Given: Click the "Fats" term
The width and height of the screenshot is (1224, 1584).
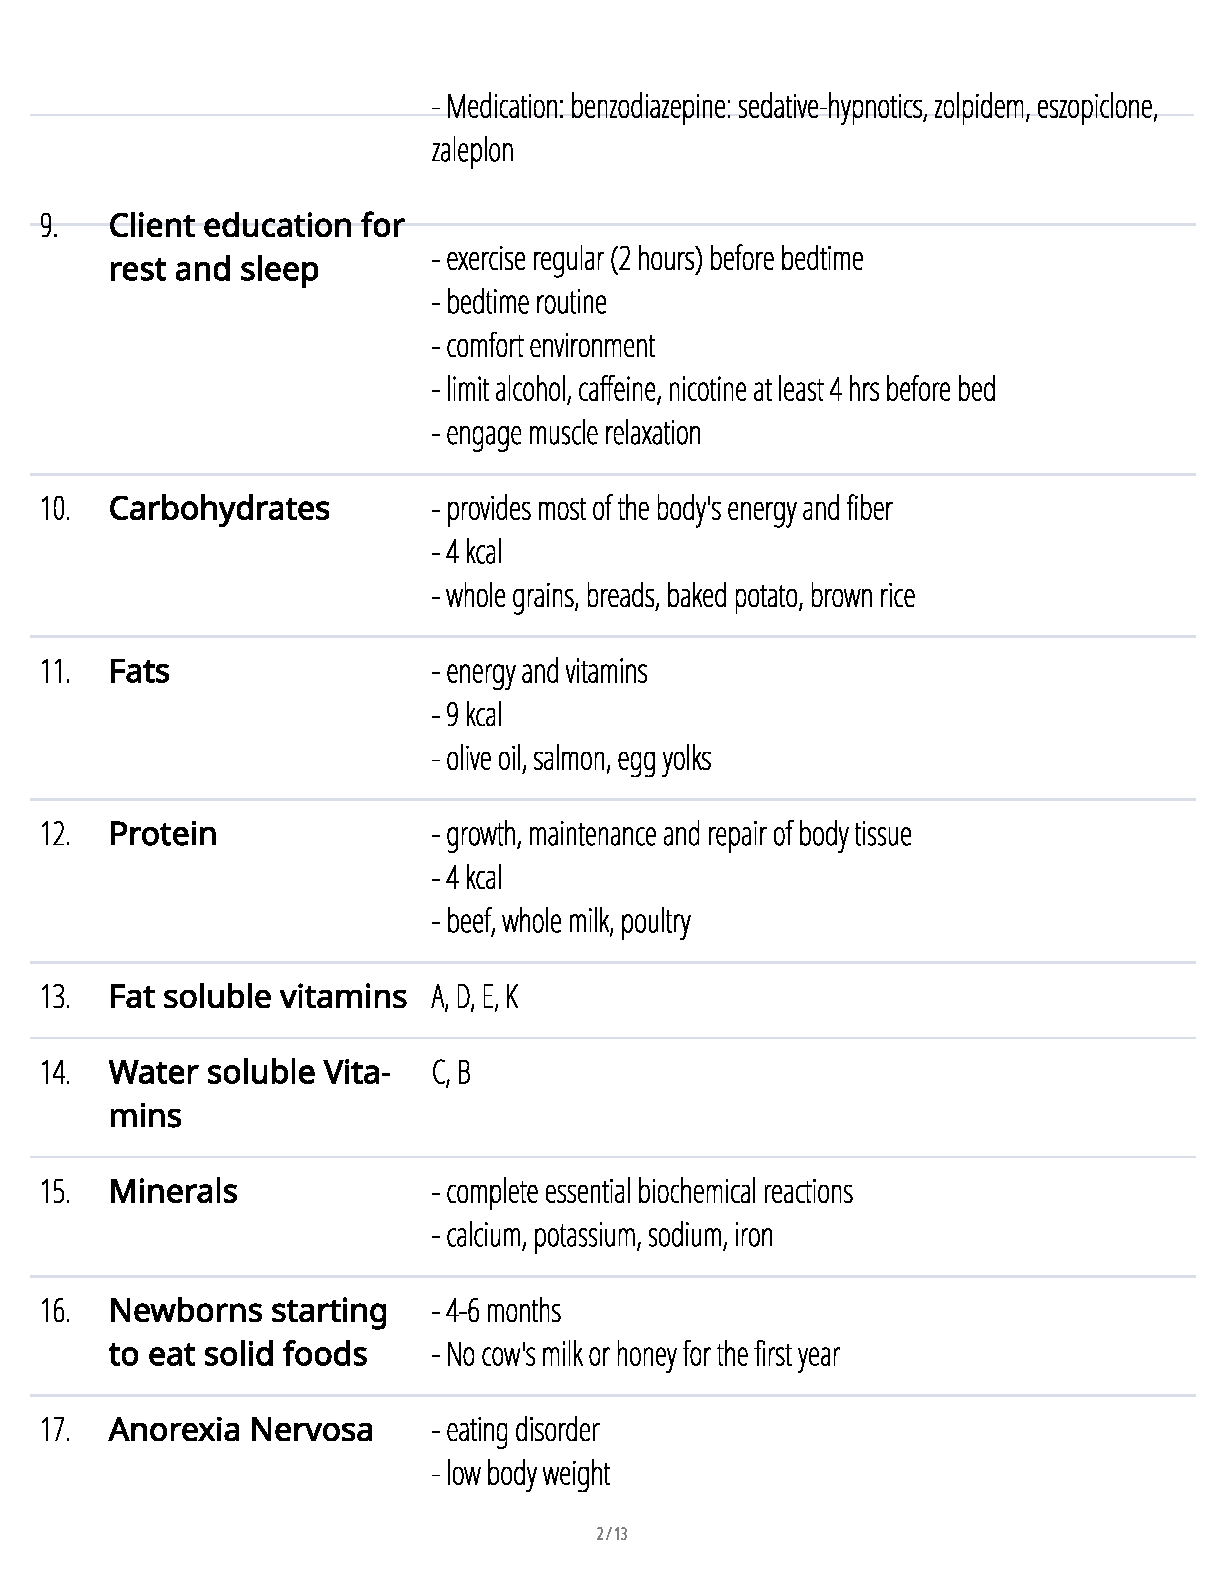Looking at the screenshot, I should pos(139,671).
